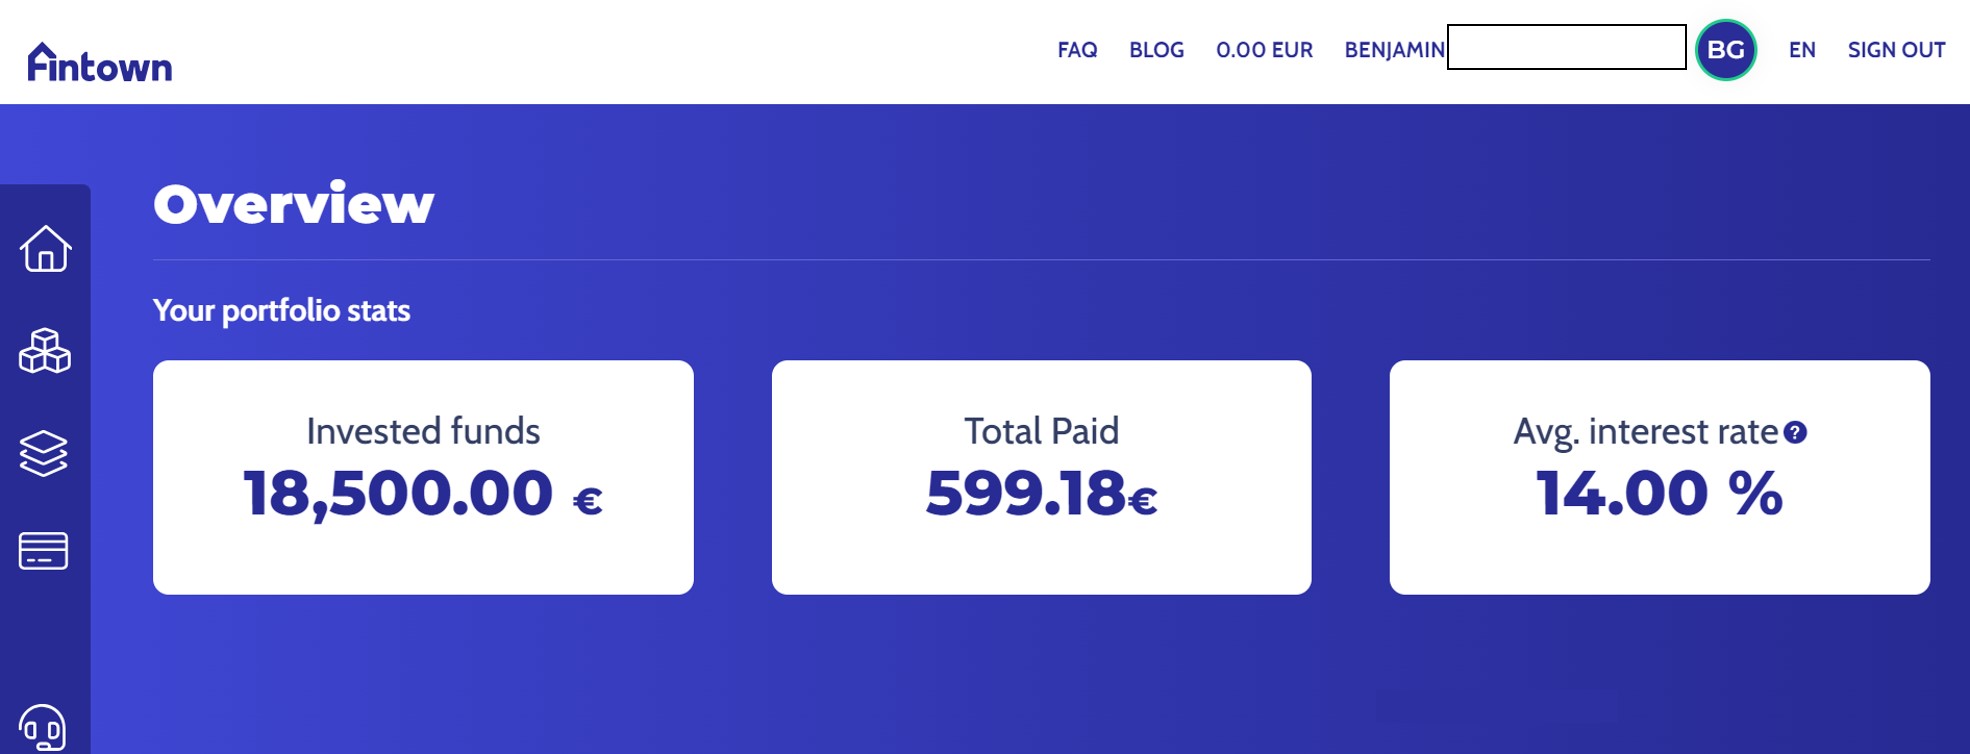Click the average interest rate help icon

(1796, 432)
